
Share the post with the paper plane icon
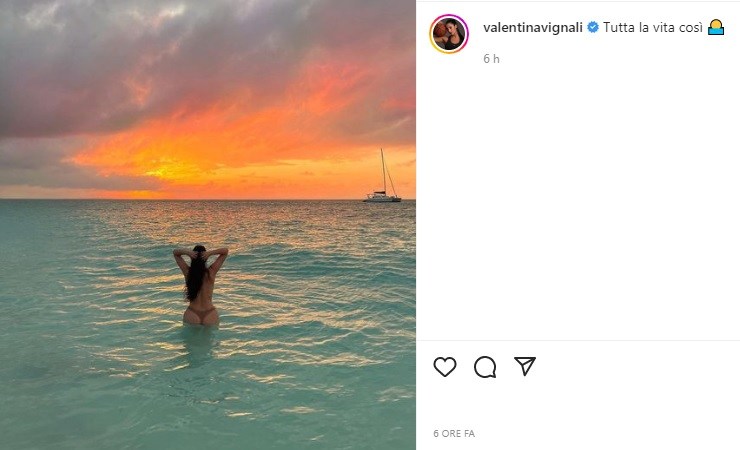point(525,366)
